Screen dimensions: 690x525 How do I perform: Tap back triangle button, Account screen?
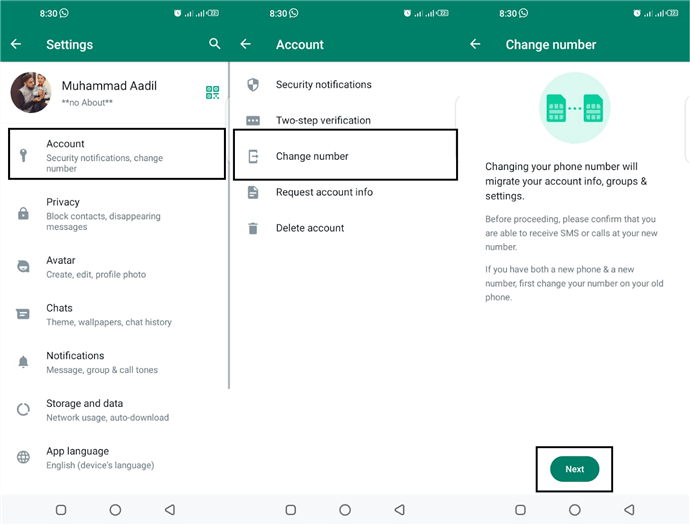(x=400, y=510)
